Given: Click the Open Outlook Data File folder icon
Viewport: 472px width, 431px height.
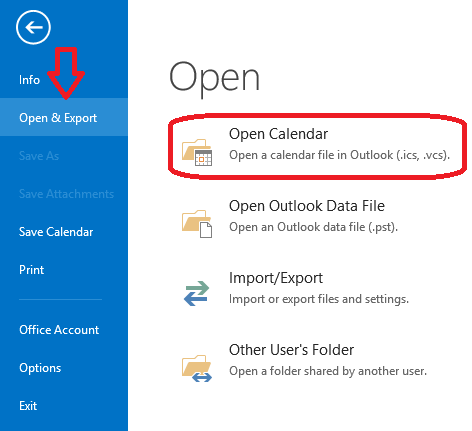Looking at the screenshot, I should point(197,224).
